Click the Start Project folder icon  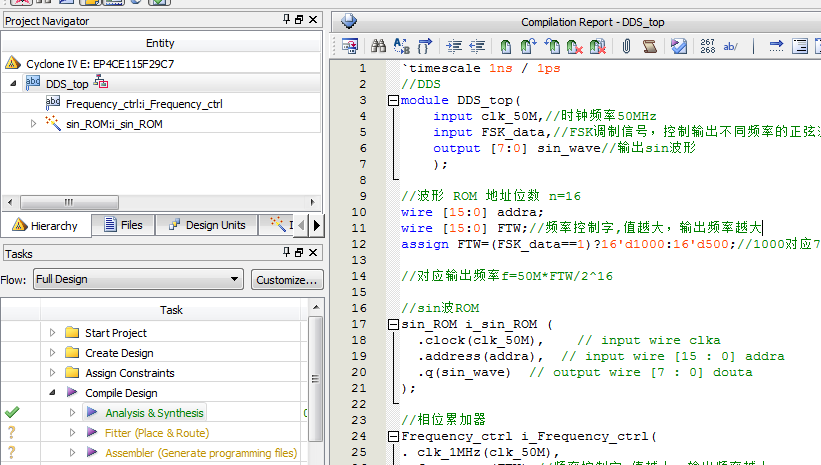[72, 333]
